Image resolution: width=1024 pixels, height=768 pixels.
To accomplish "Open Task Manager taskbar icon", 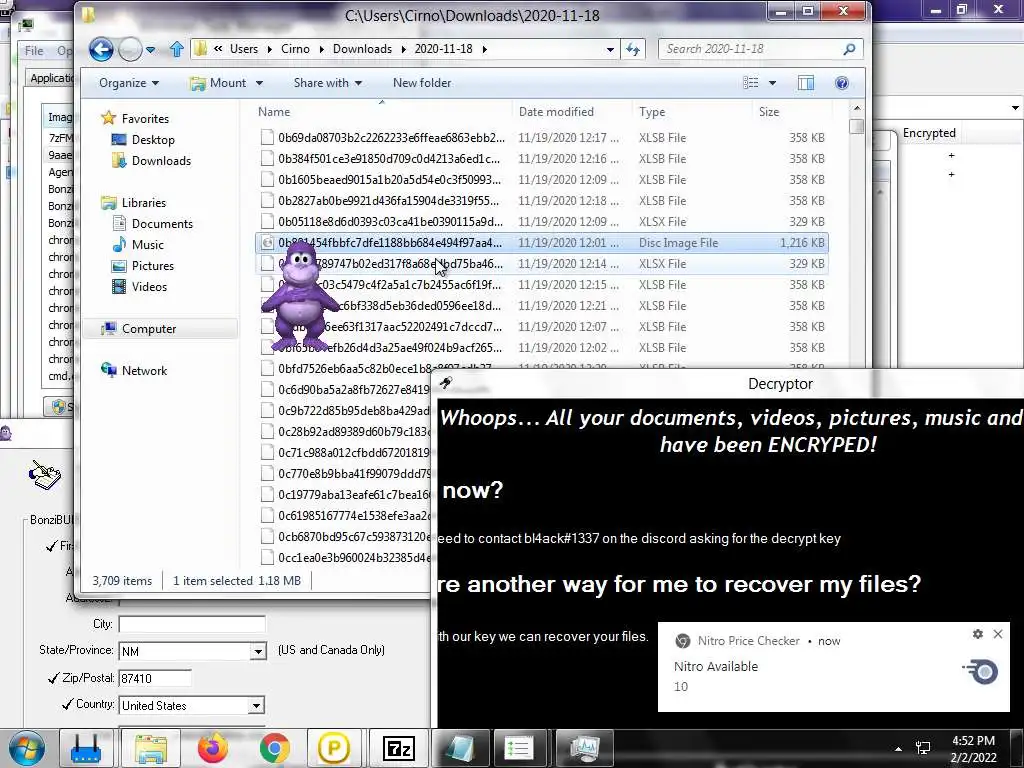I will [x=584, y=748].
